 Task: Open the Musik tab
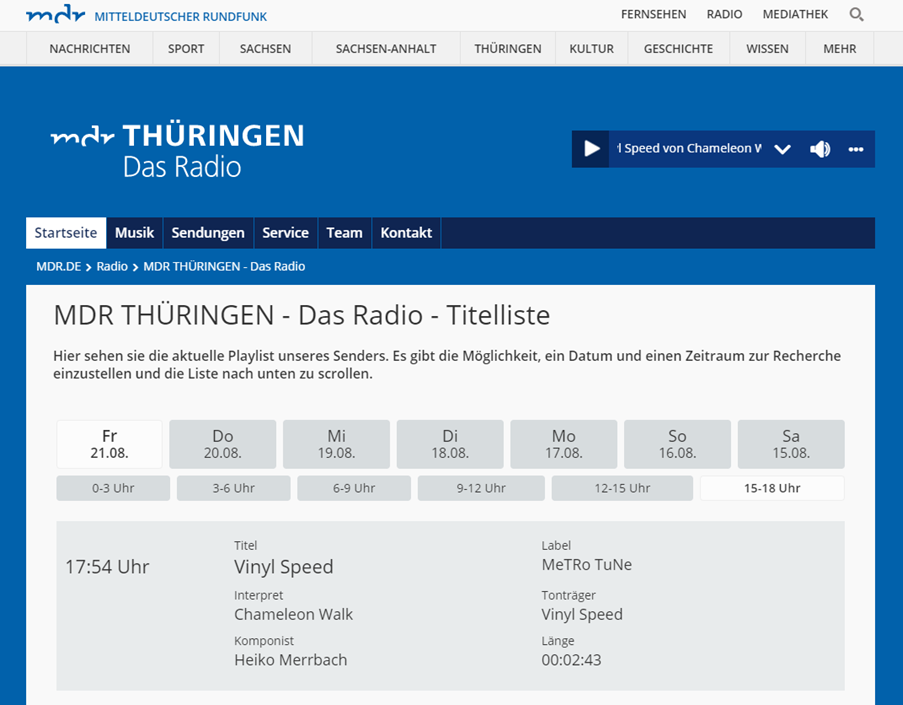(134, 233)
